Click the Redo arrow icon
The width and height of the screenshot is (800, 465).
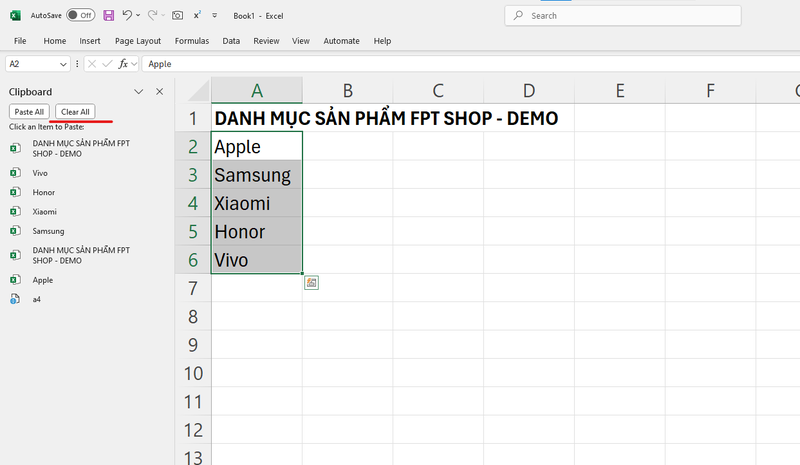[152, 15]
